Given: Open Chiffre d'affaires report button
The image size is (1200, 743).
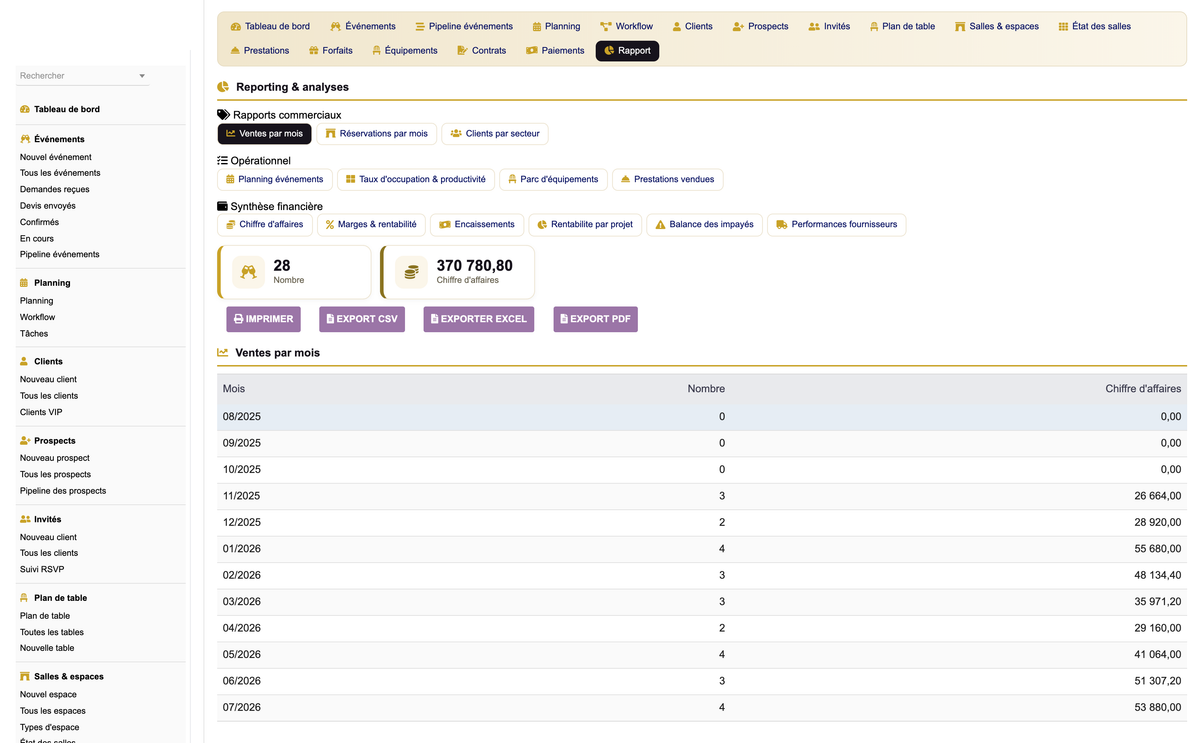Looking at the screenshot, I should coord(265,225).
